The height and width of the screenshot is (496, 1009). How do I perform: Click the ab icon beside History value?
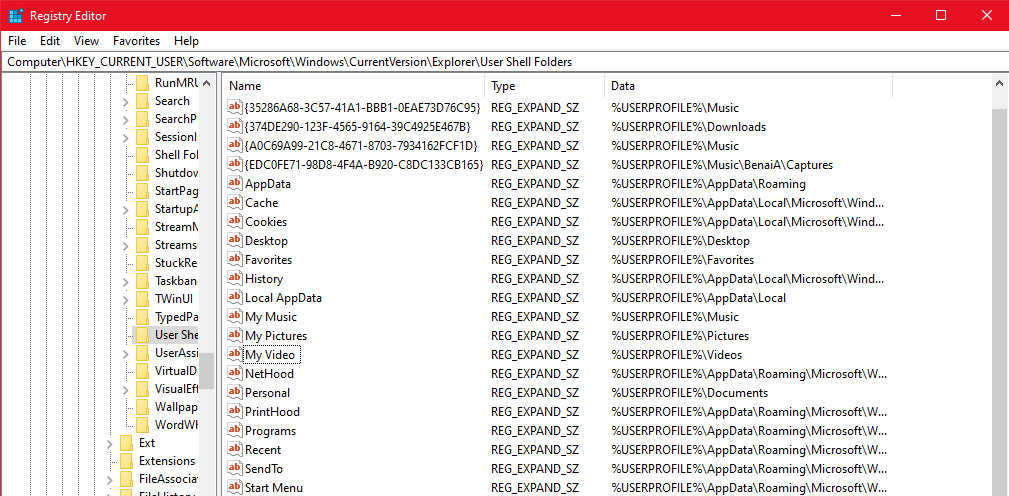coord(235,279)
